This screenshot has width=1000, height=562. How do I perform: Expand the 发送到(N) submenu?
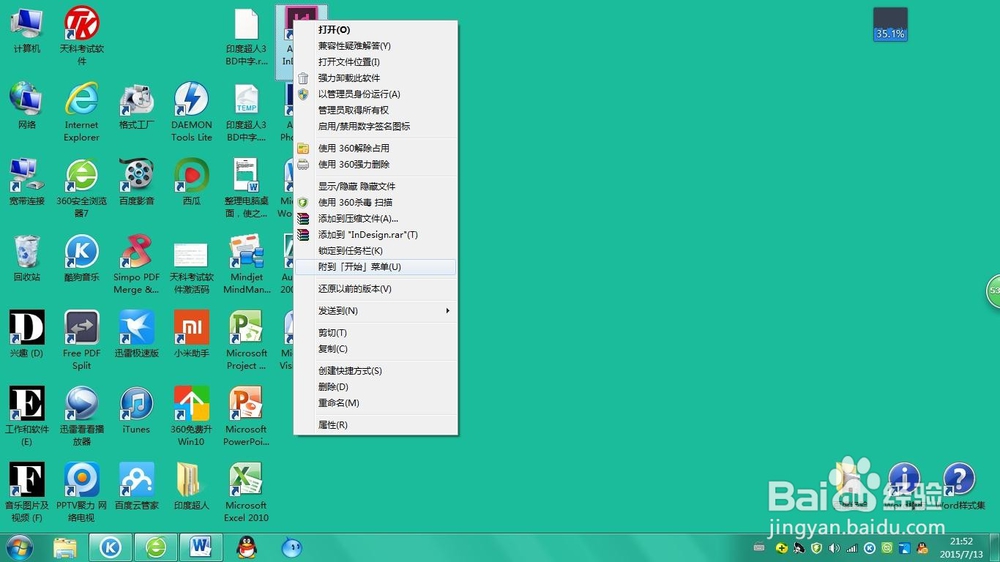[376, 311]
